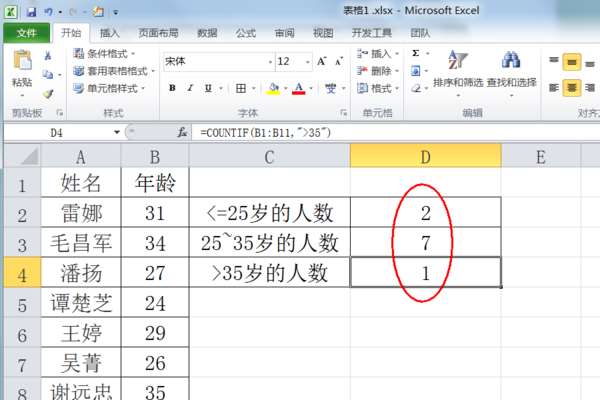Open Cell Styles (单元格样式) dropdown
Screen dimensions: 600x400
click(x=109, y=88)
